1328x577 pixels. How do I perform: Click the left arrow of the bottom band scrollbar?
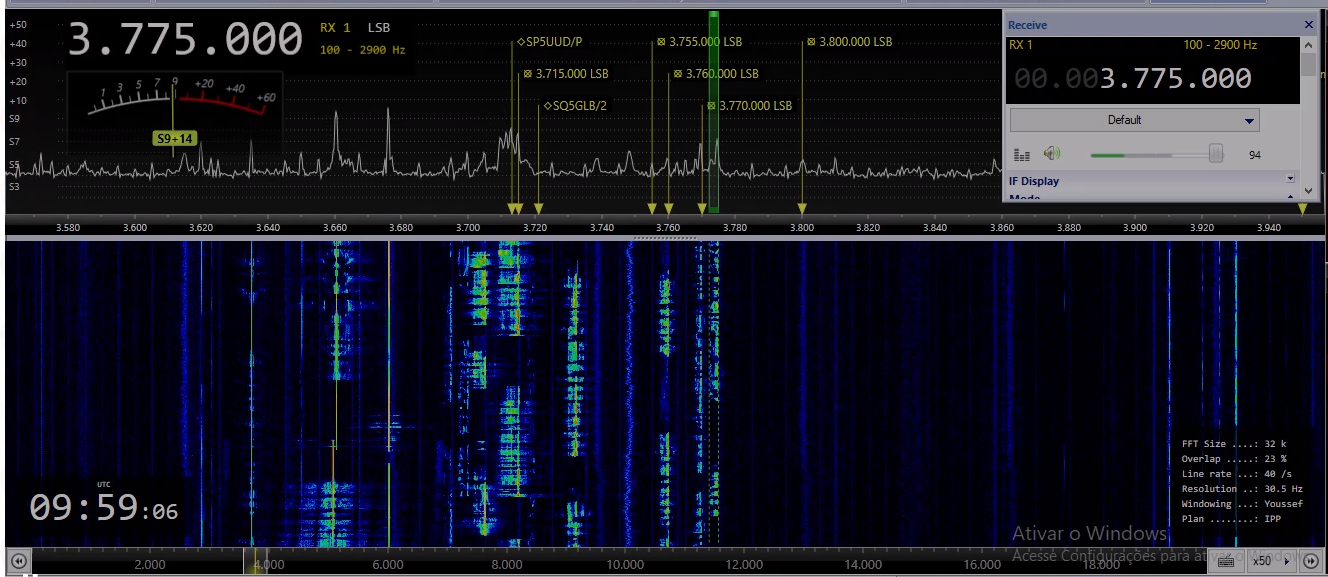click(18, 561)
